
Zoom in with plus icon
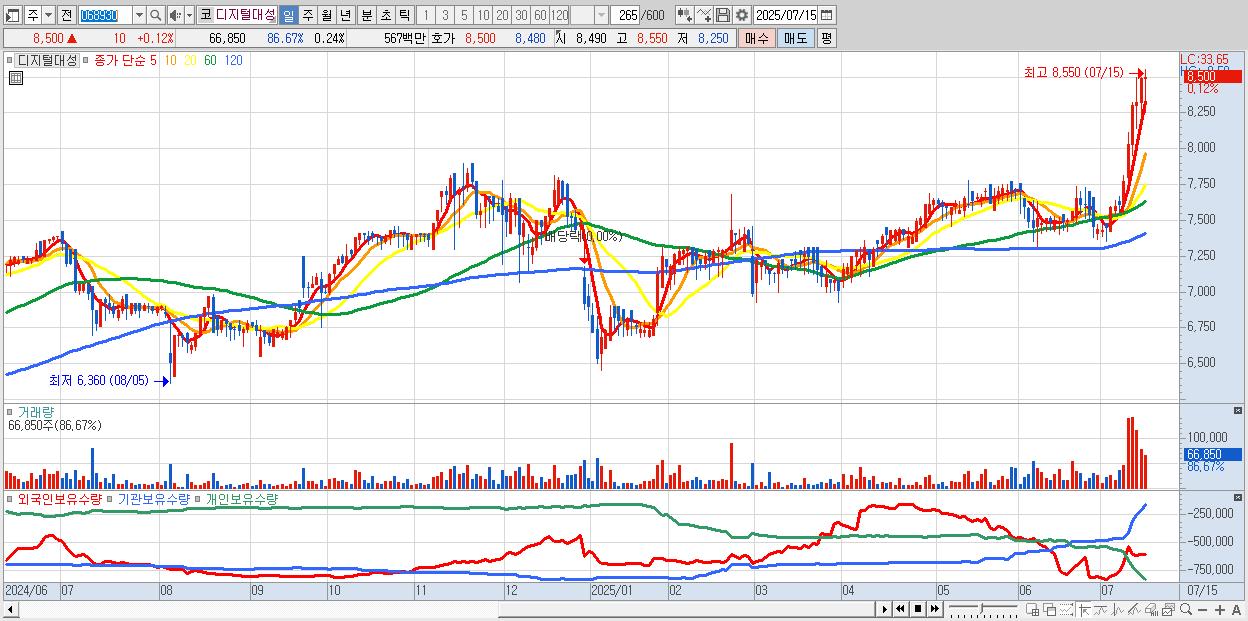[1220, 610]
